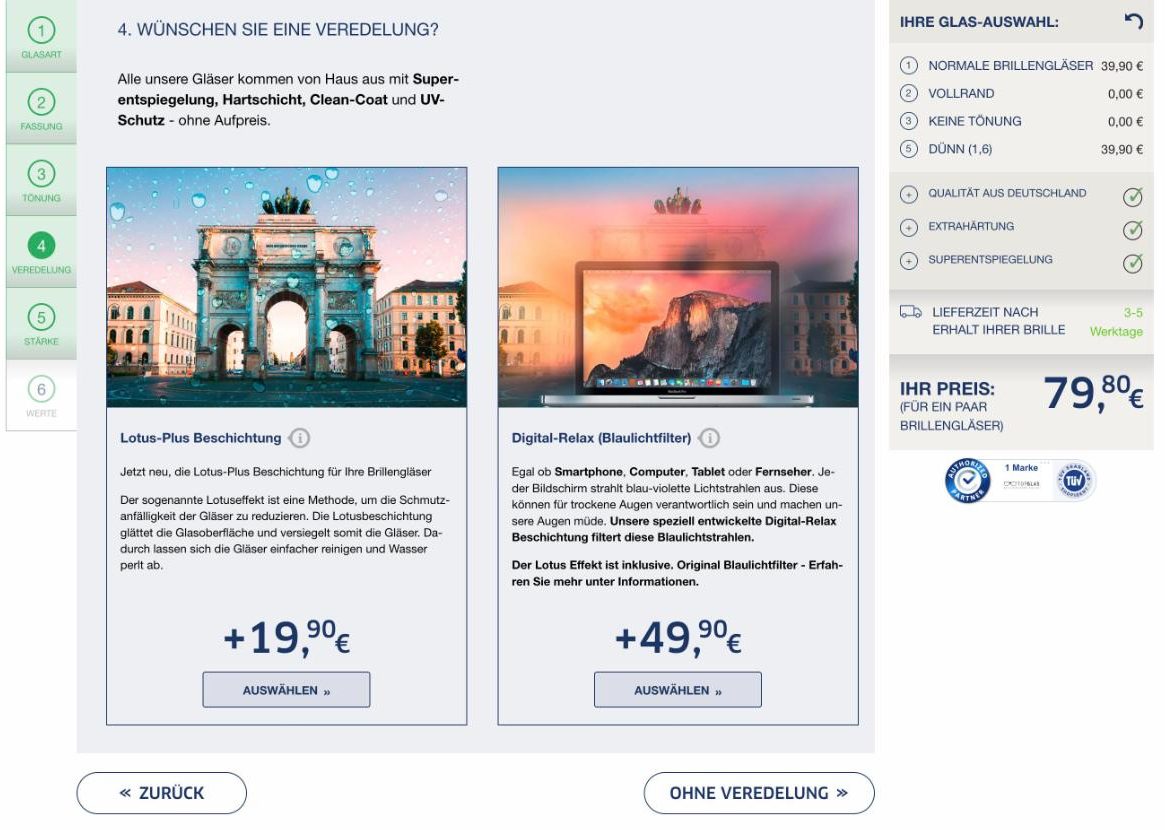Expand the Extrahärtung plus icon
The height and width of the screenshot is (830, 1165).
point(909,227)
